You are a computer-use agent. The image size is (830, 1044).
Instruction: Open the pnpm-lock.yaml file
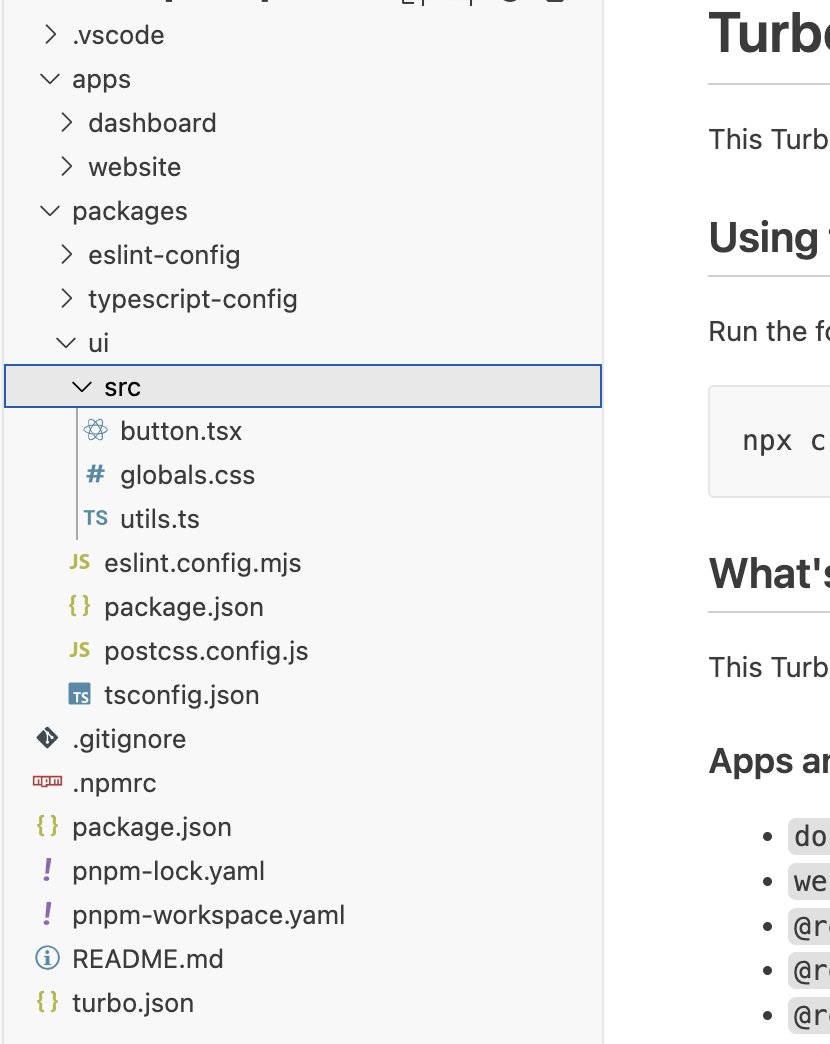[168, 871]
